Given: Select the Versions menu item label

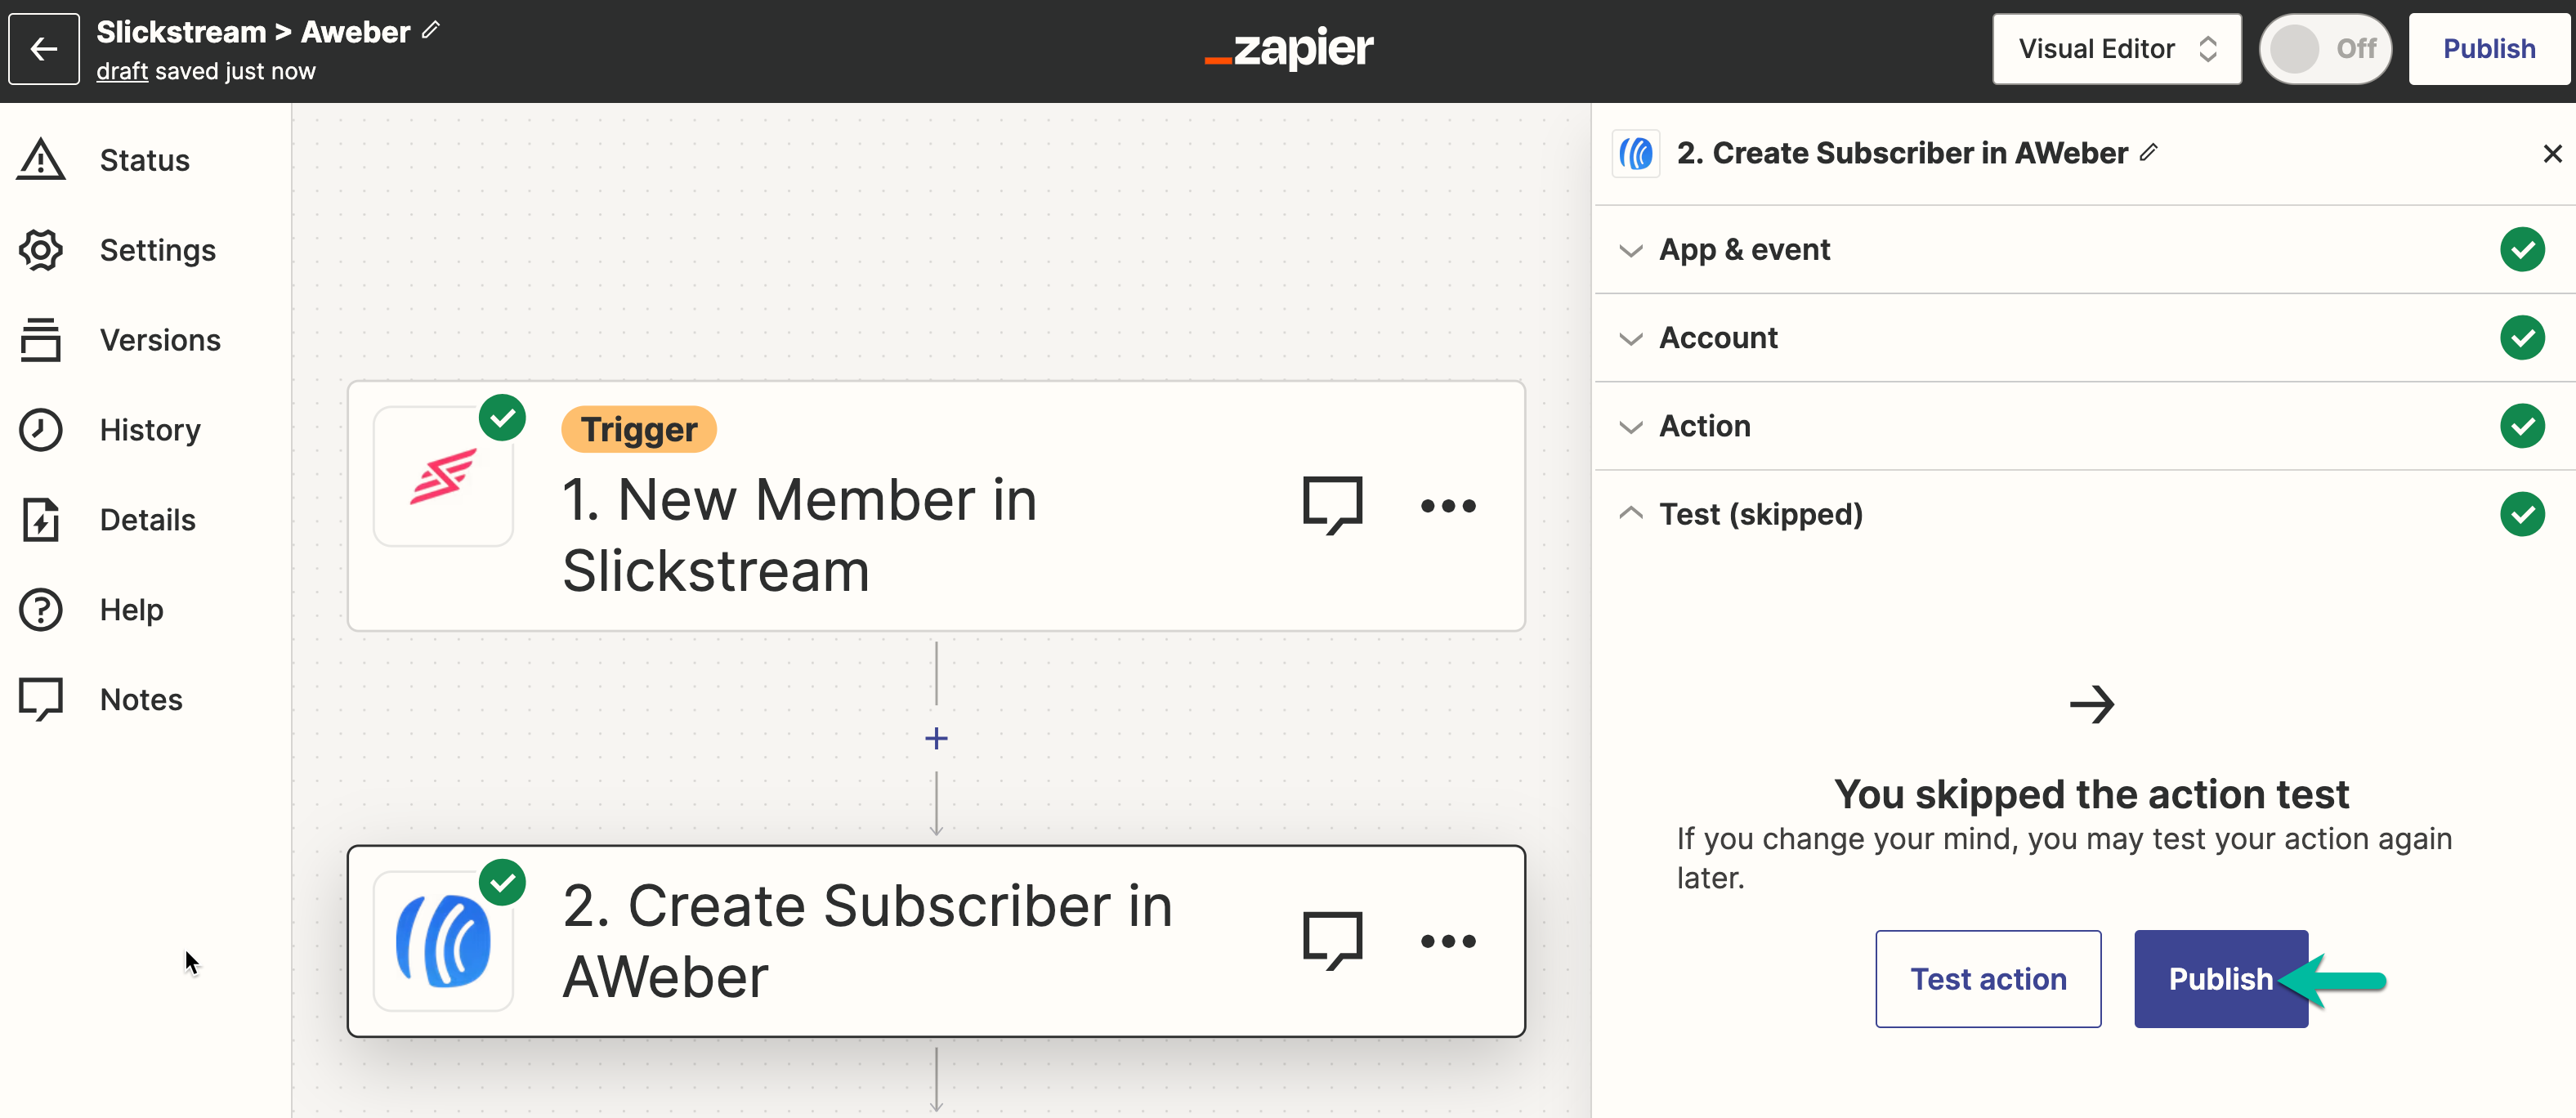Looking at the screenshot, I should click(160, 340).
